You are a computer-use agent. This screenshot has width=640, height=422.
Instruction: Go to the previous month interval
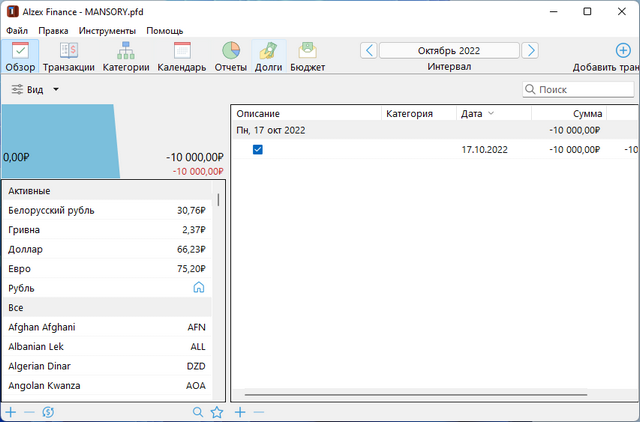tap(369, 50)
